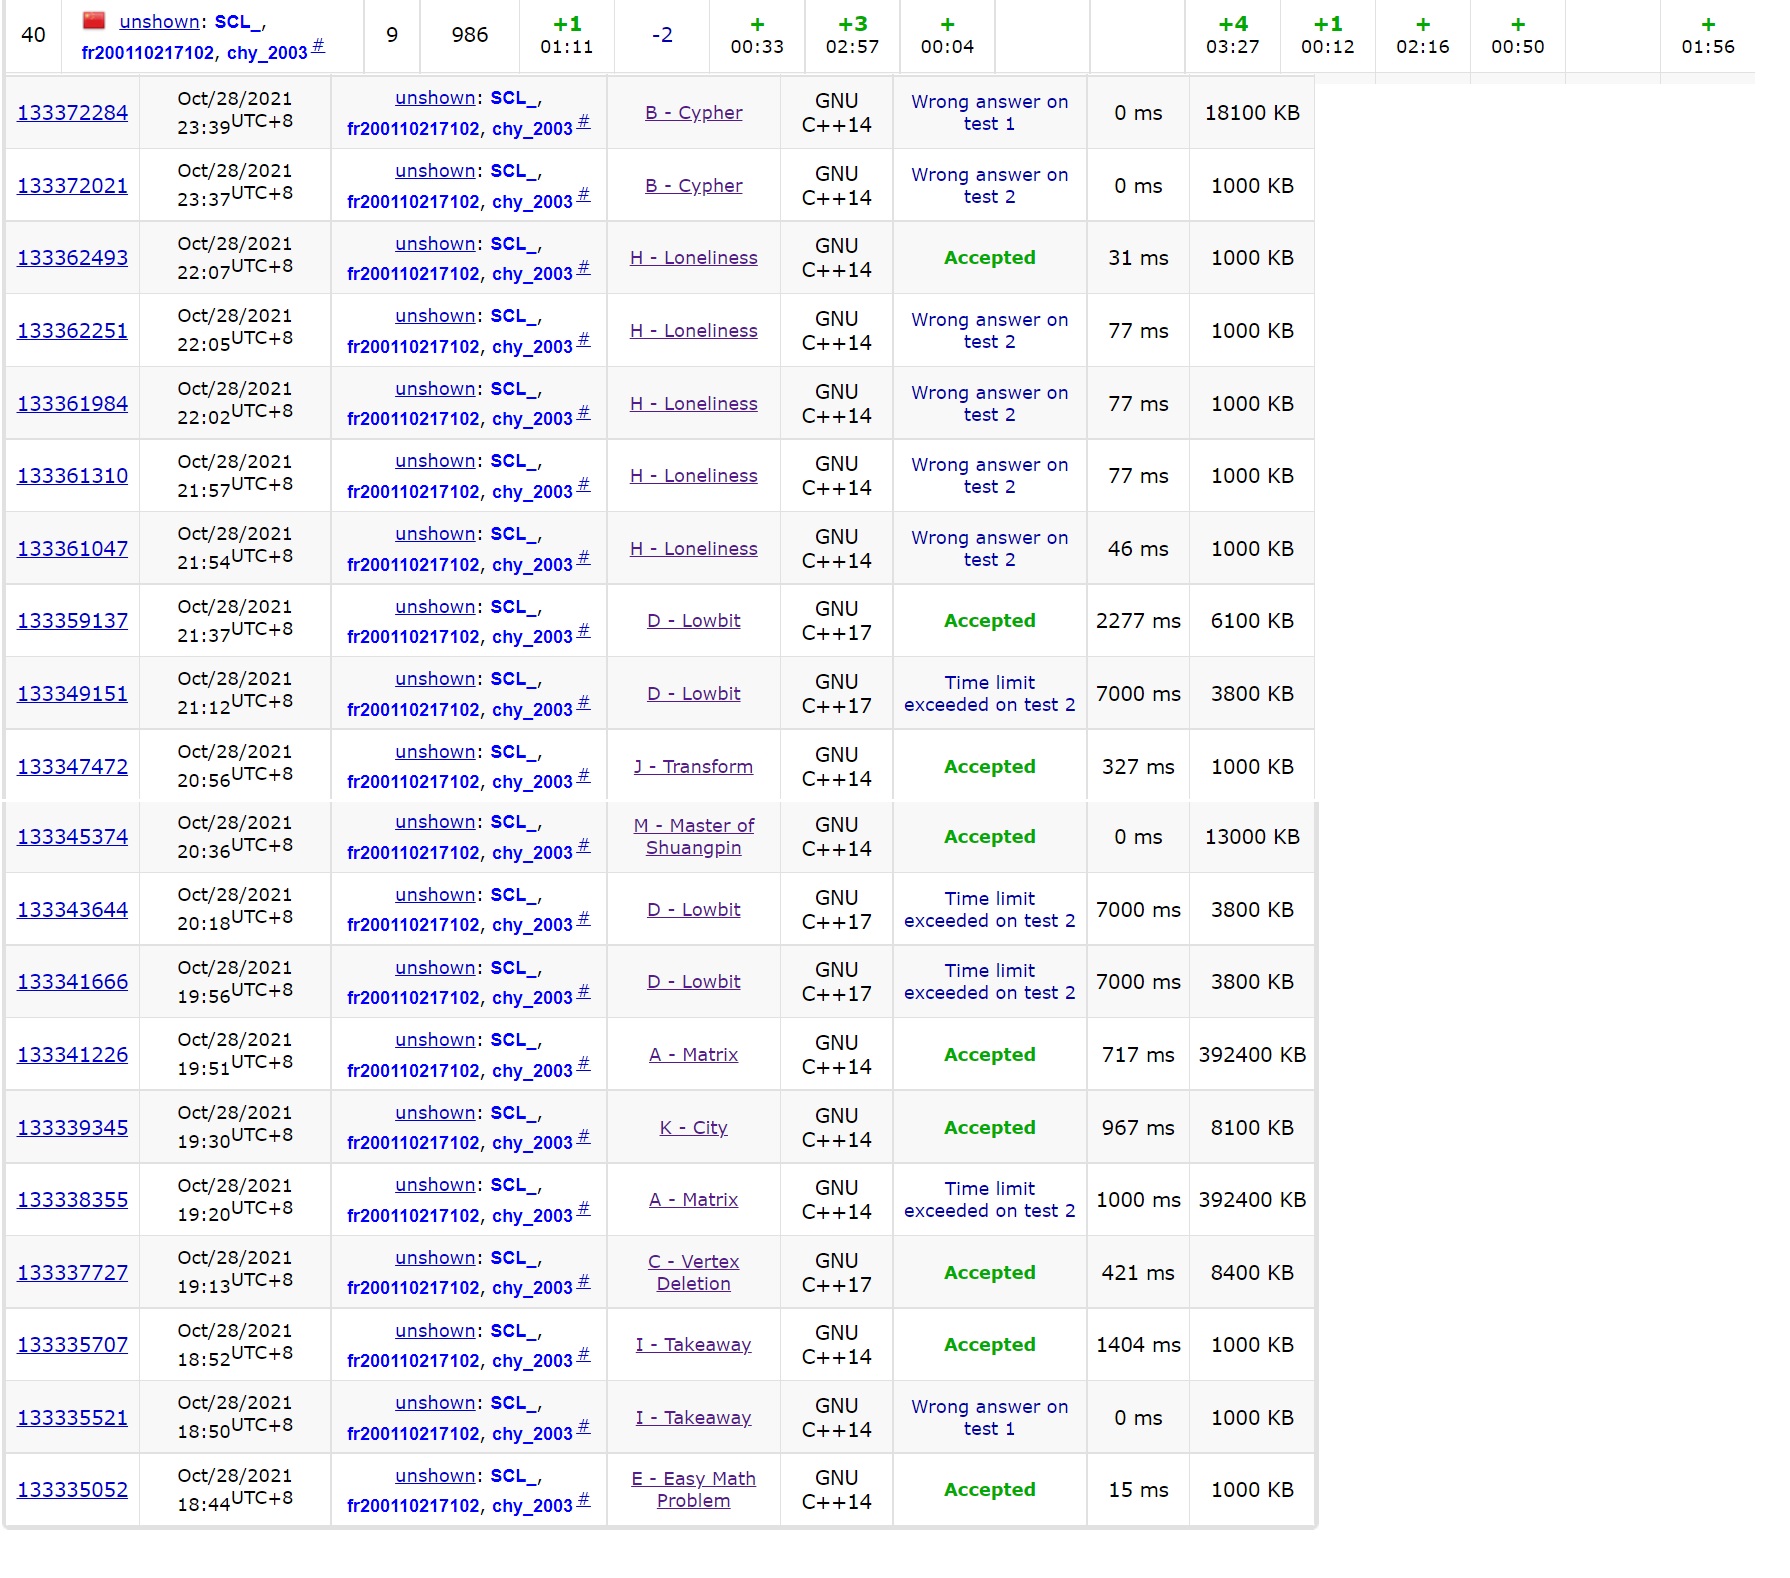This screenshot has width=1790, height=1578.
Task: Click the # marker in submission 133335052's row
Action: [584, 1499]
